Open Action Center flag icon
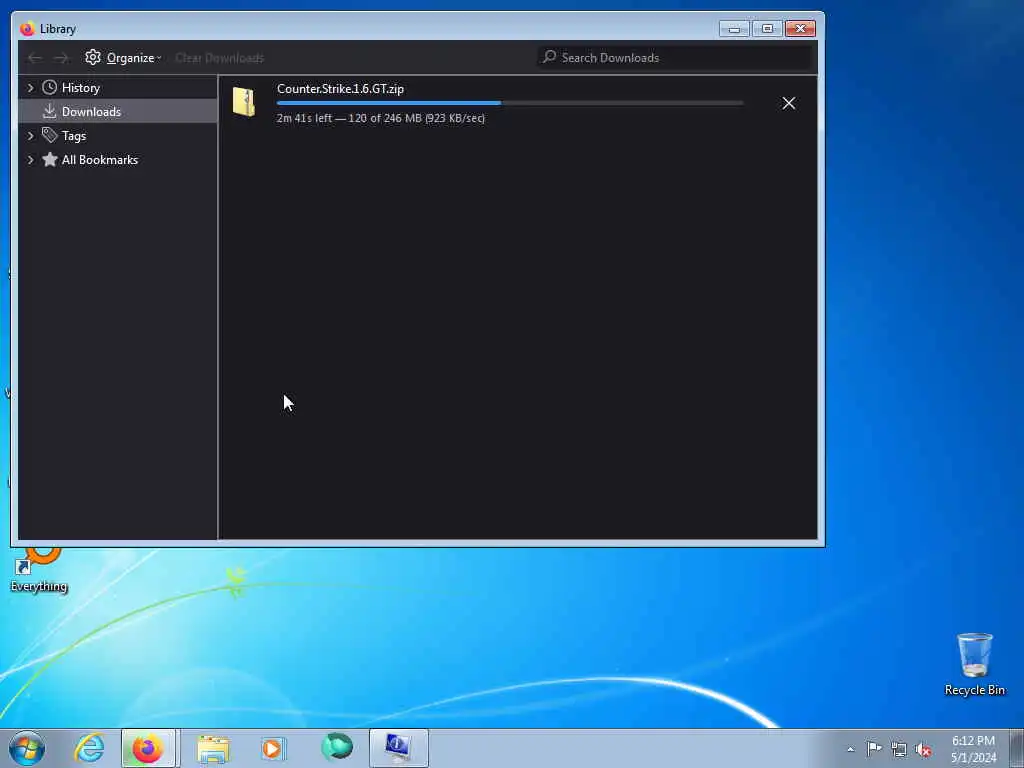The image size is (1024, 768). click(874, 749)
